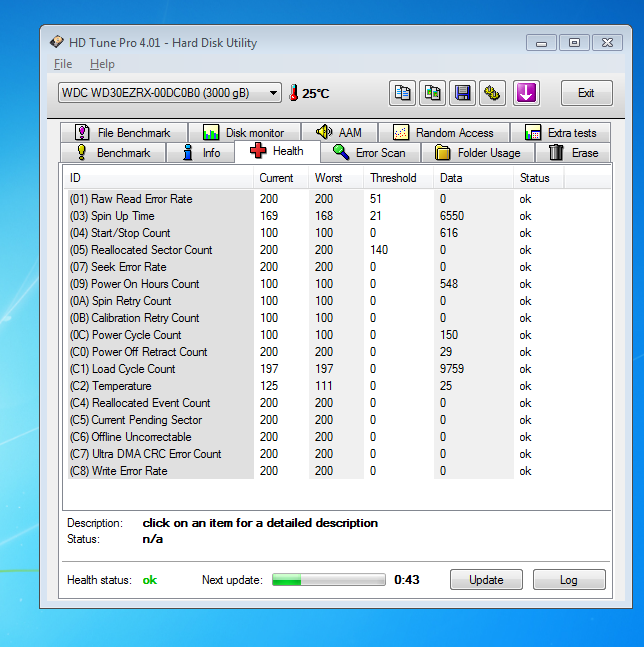Switch to the Erase tab

pos(573,153)
